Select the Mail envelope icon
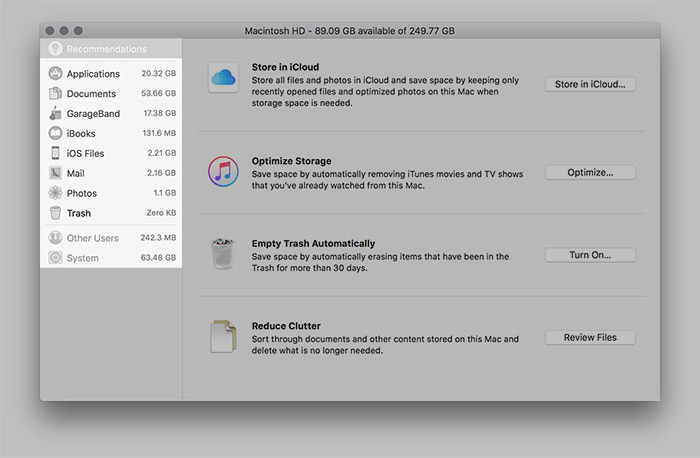700x458 pixels. (55, 174)
